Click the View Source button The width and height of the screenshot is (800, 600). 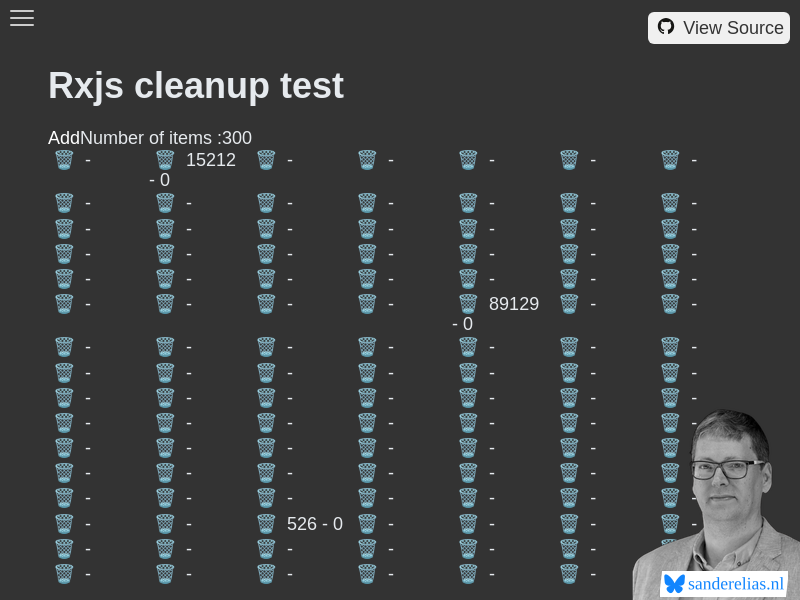pyautogui.click(x=719, y=27)
